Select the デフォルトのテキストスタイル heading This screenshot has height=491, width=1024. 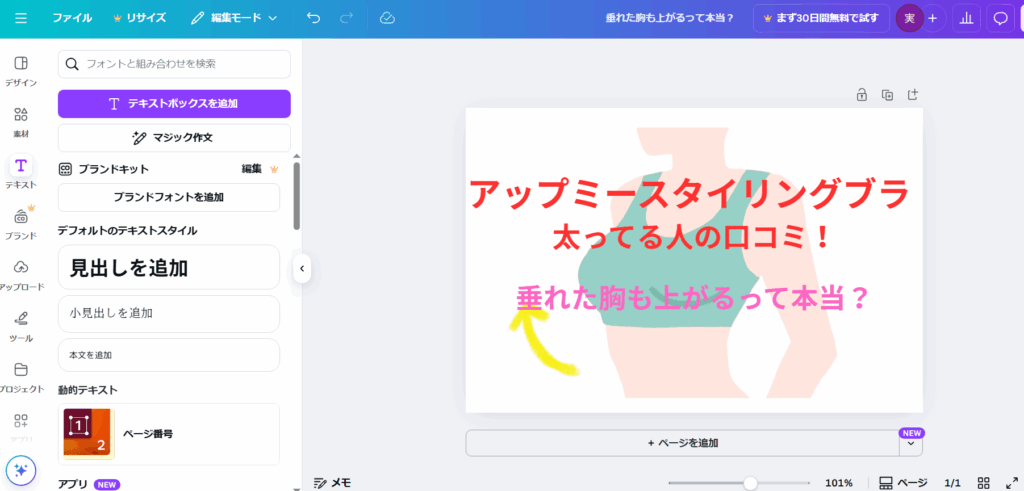click(x=127, y=230)
